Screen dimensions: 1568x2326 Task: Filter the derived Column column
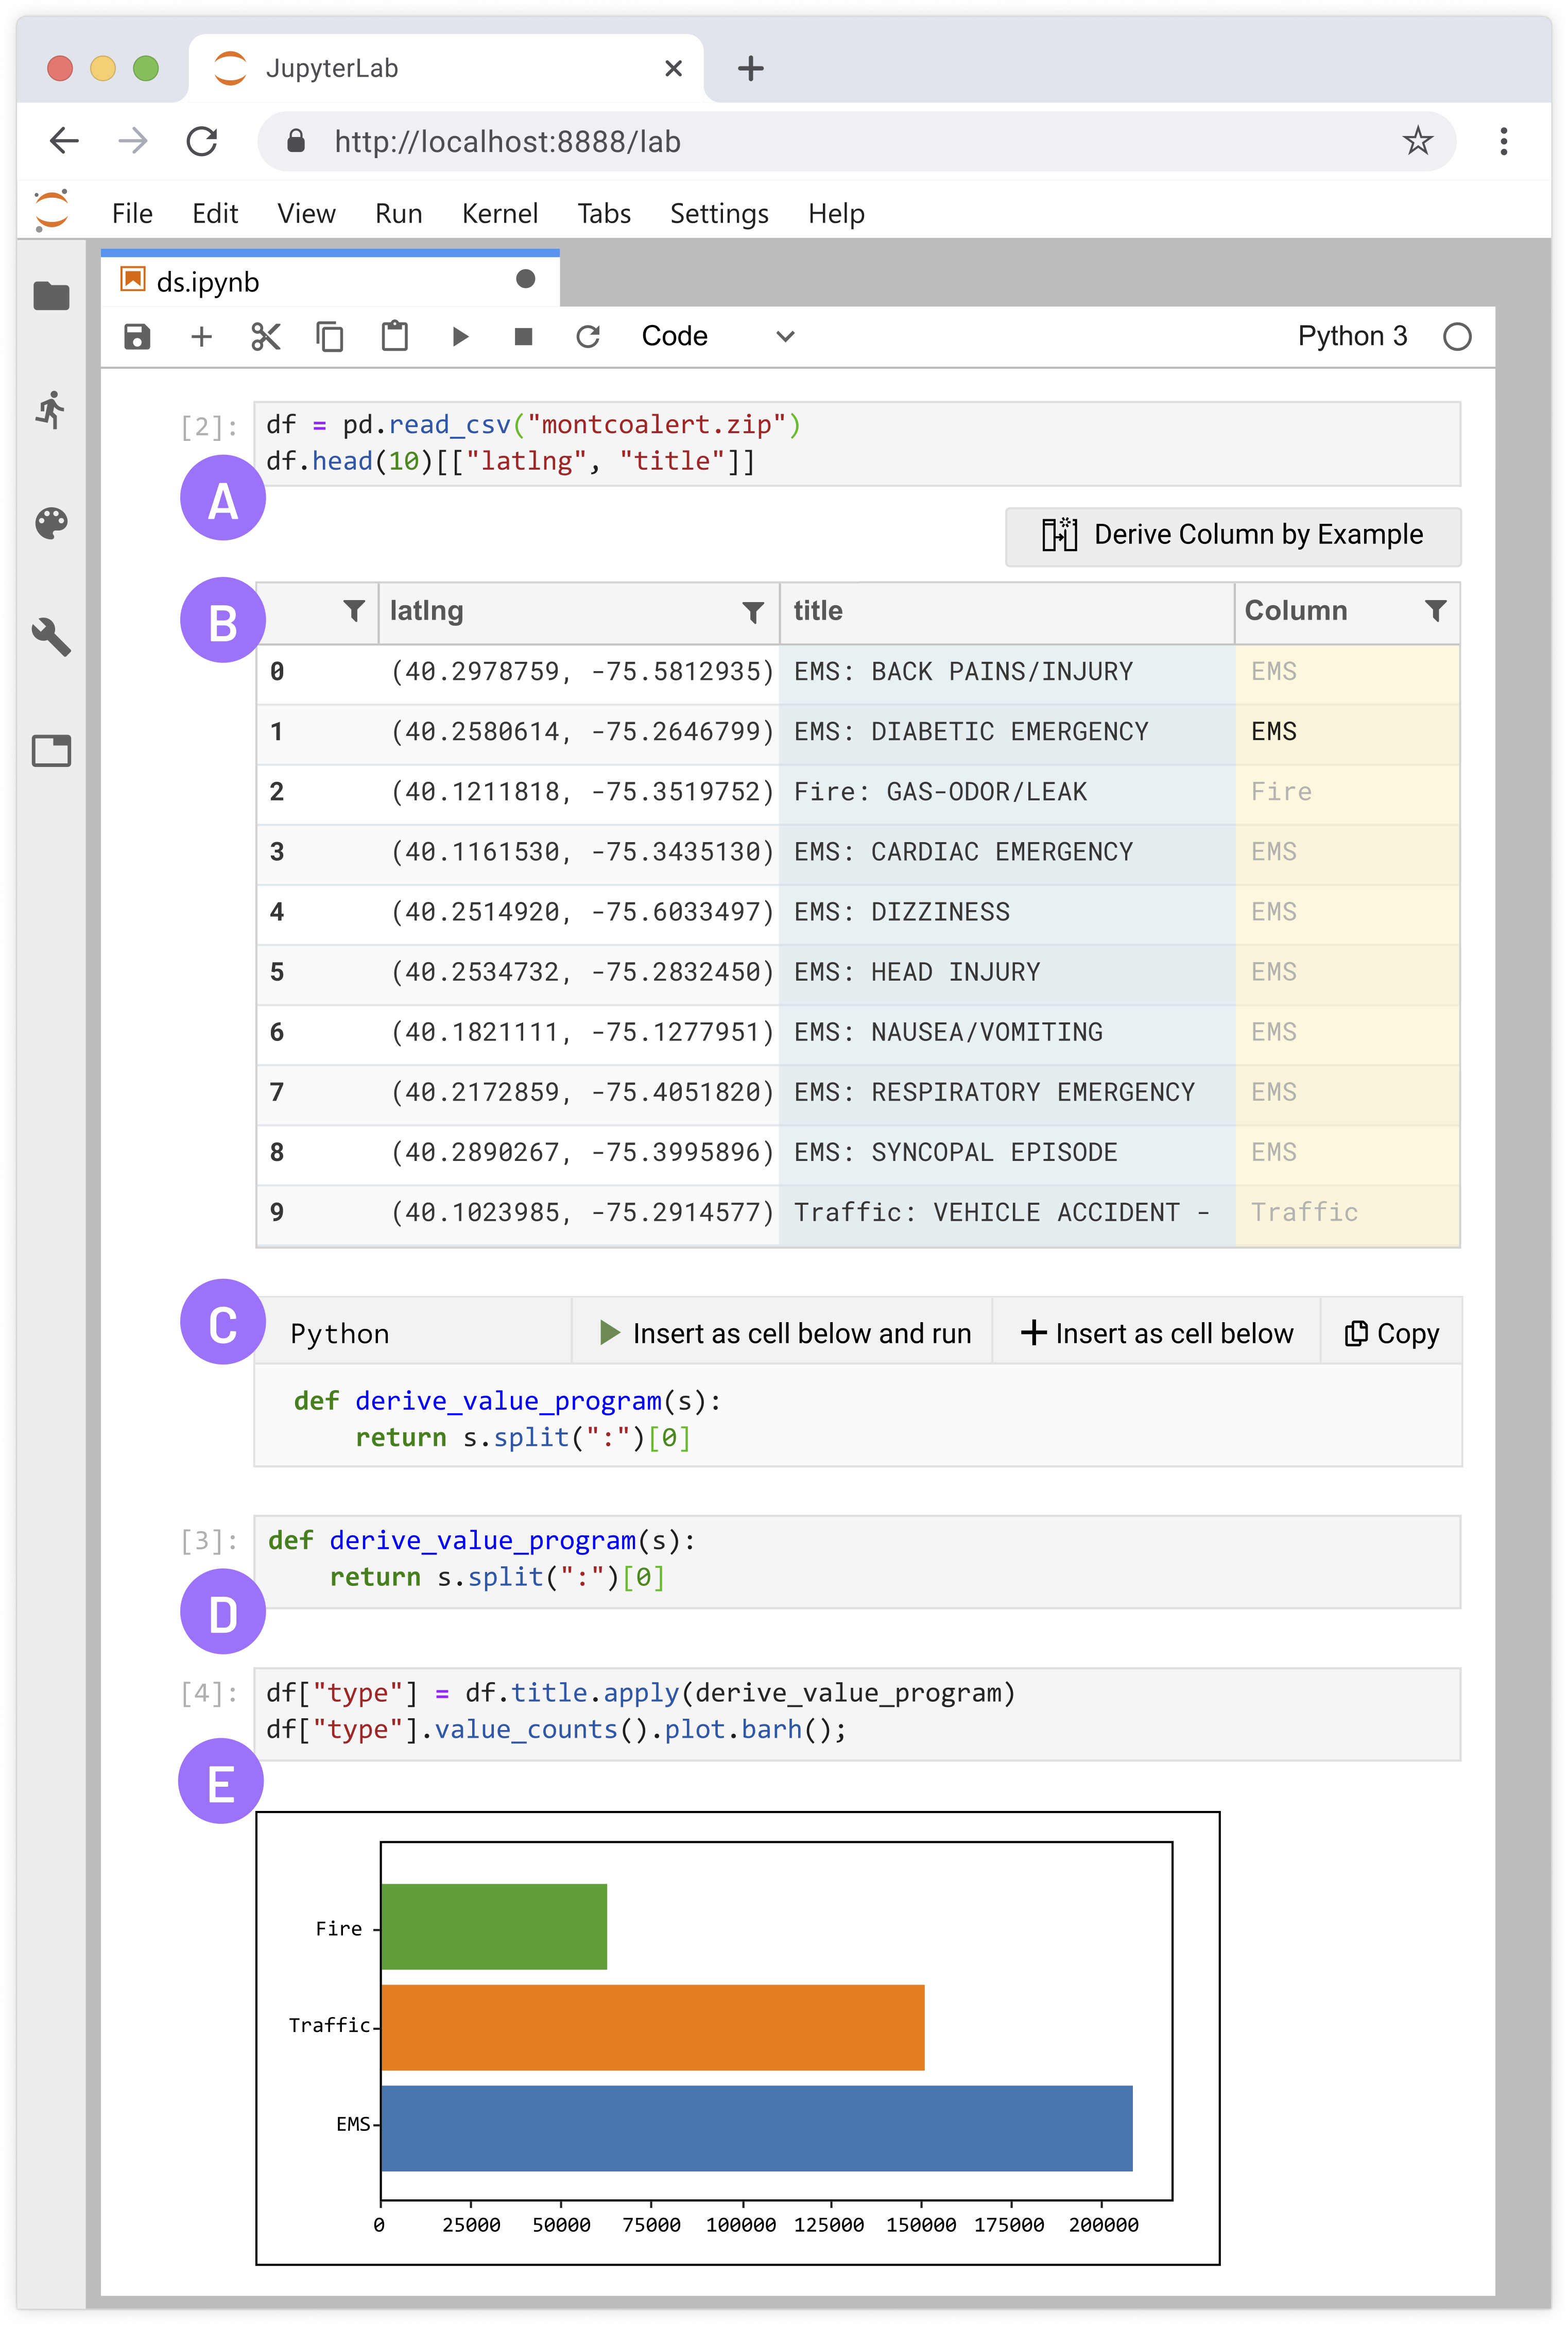(x=1435, y=611)
